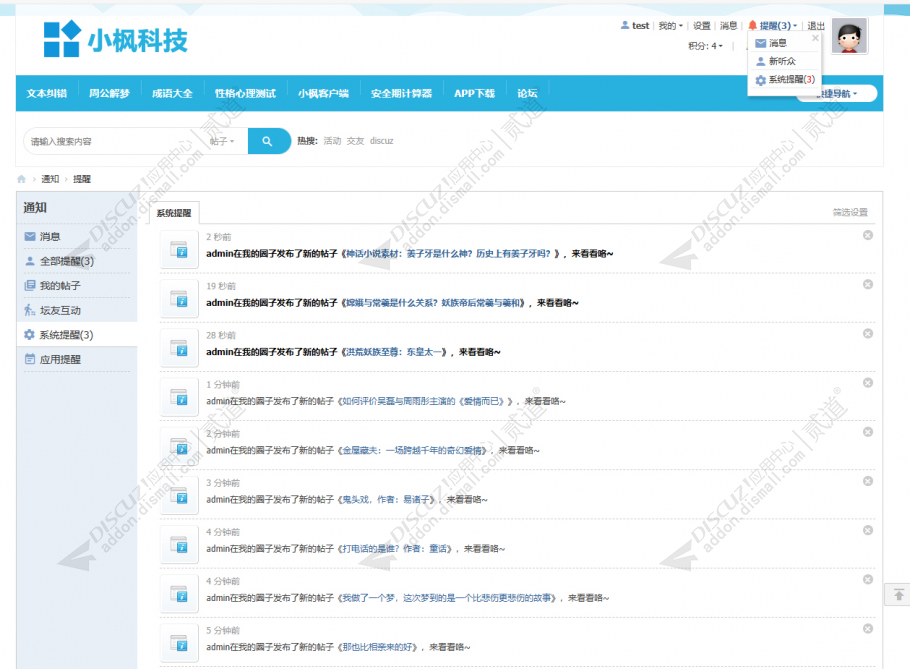Delete the 金屋藏夫 notification with its X icon
This screenshot has height=669, width=910.
868,432
